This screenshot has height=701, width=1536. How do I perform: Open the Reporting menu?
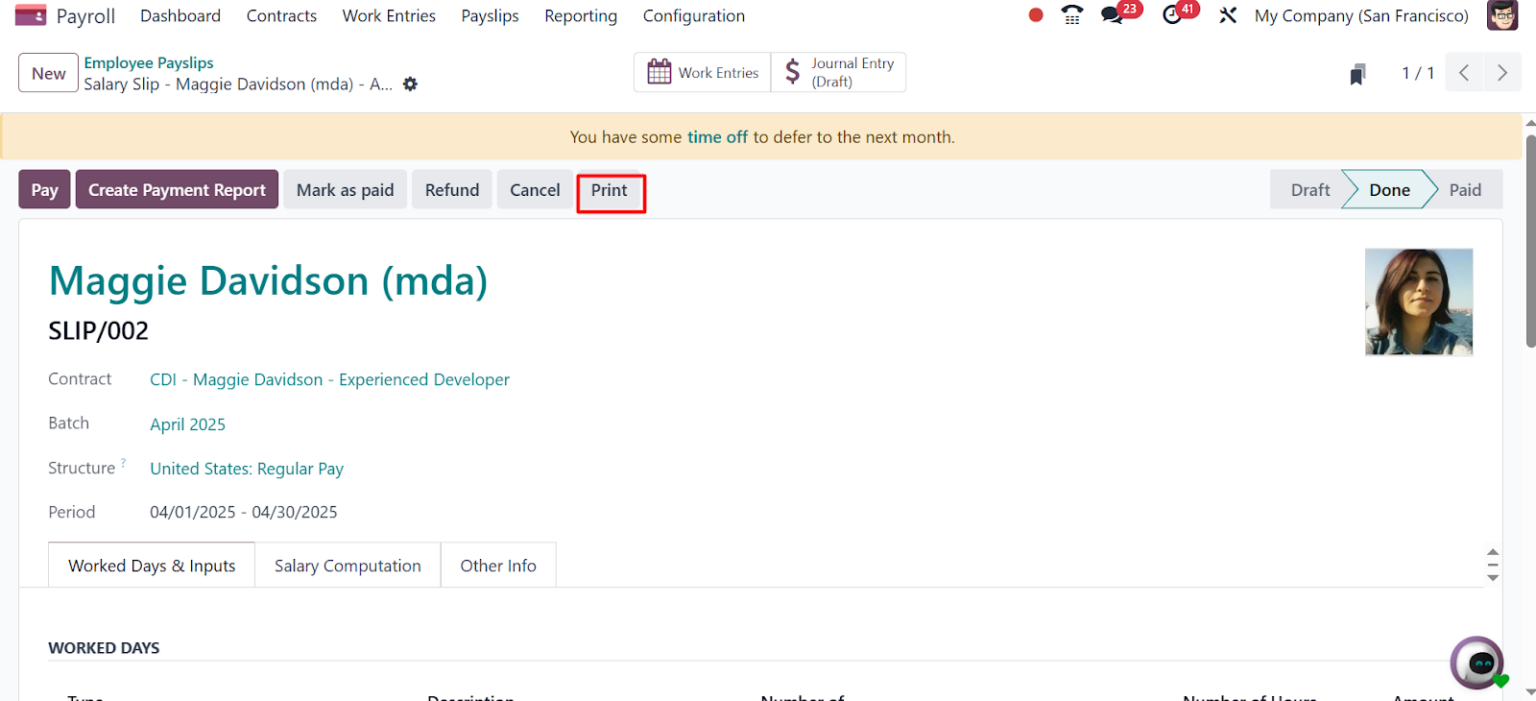580,16
